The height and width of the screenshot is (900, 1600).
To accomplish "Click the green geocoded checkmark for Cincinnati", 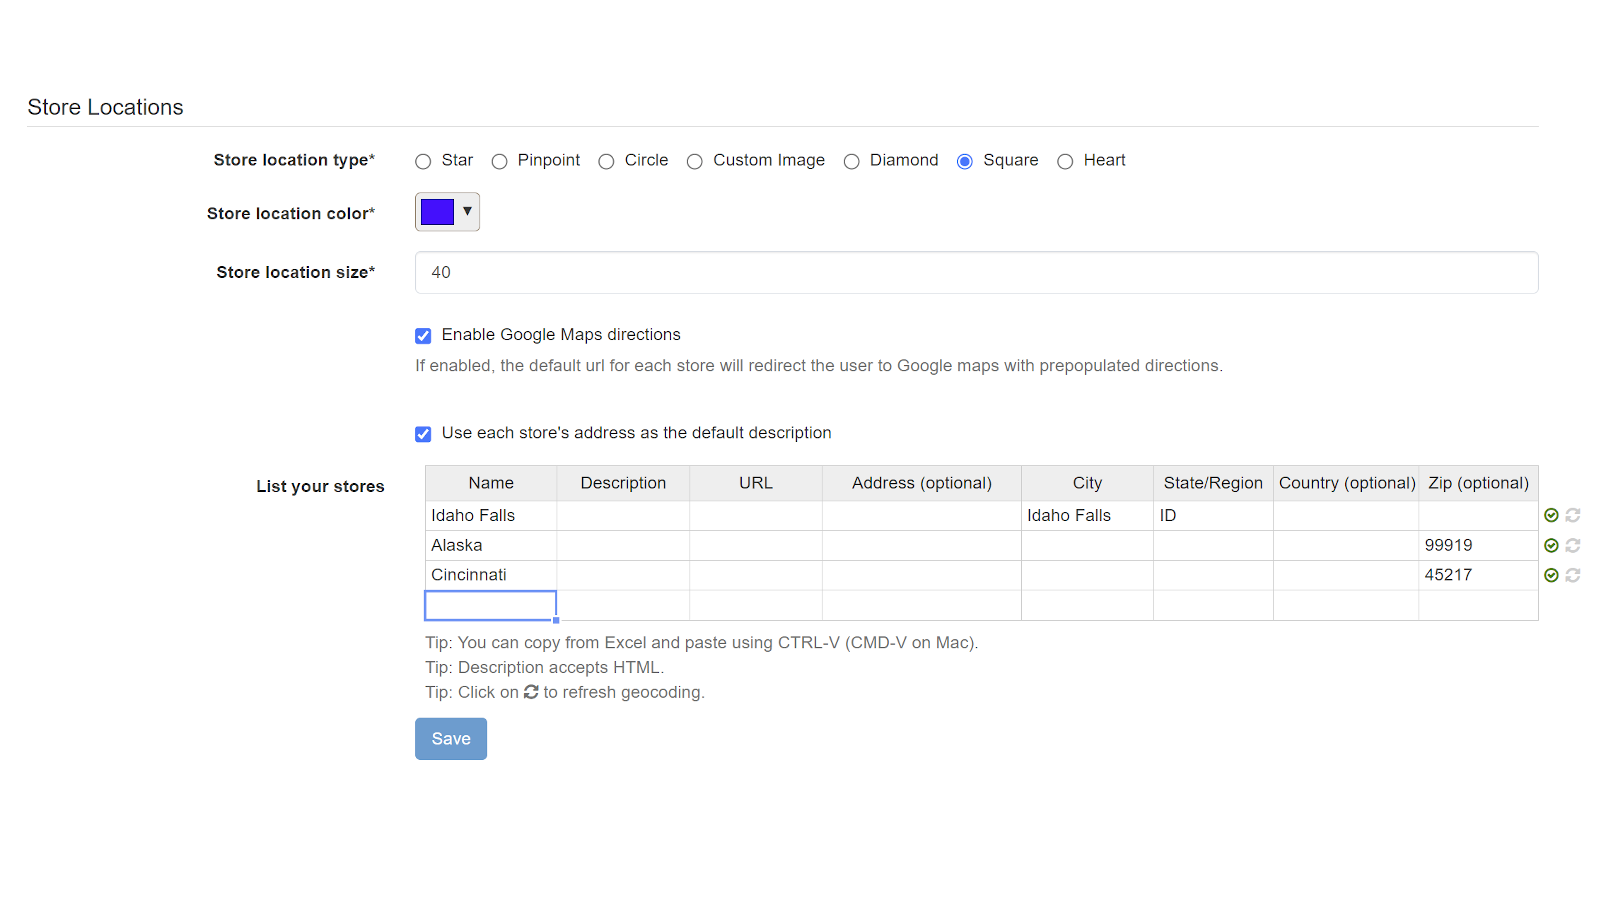I will pyautogui.click(x=1551, y=575).
